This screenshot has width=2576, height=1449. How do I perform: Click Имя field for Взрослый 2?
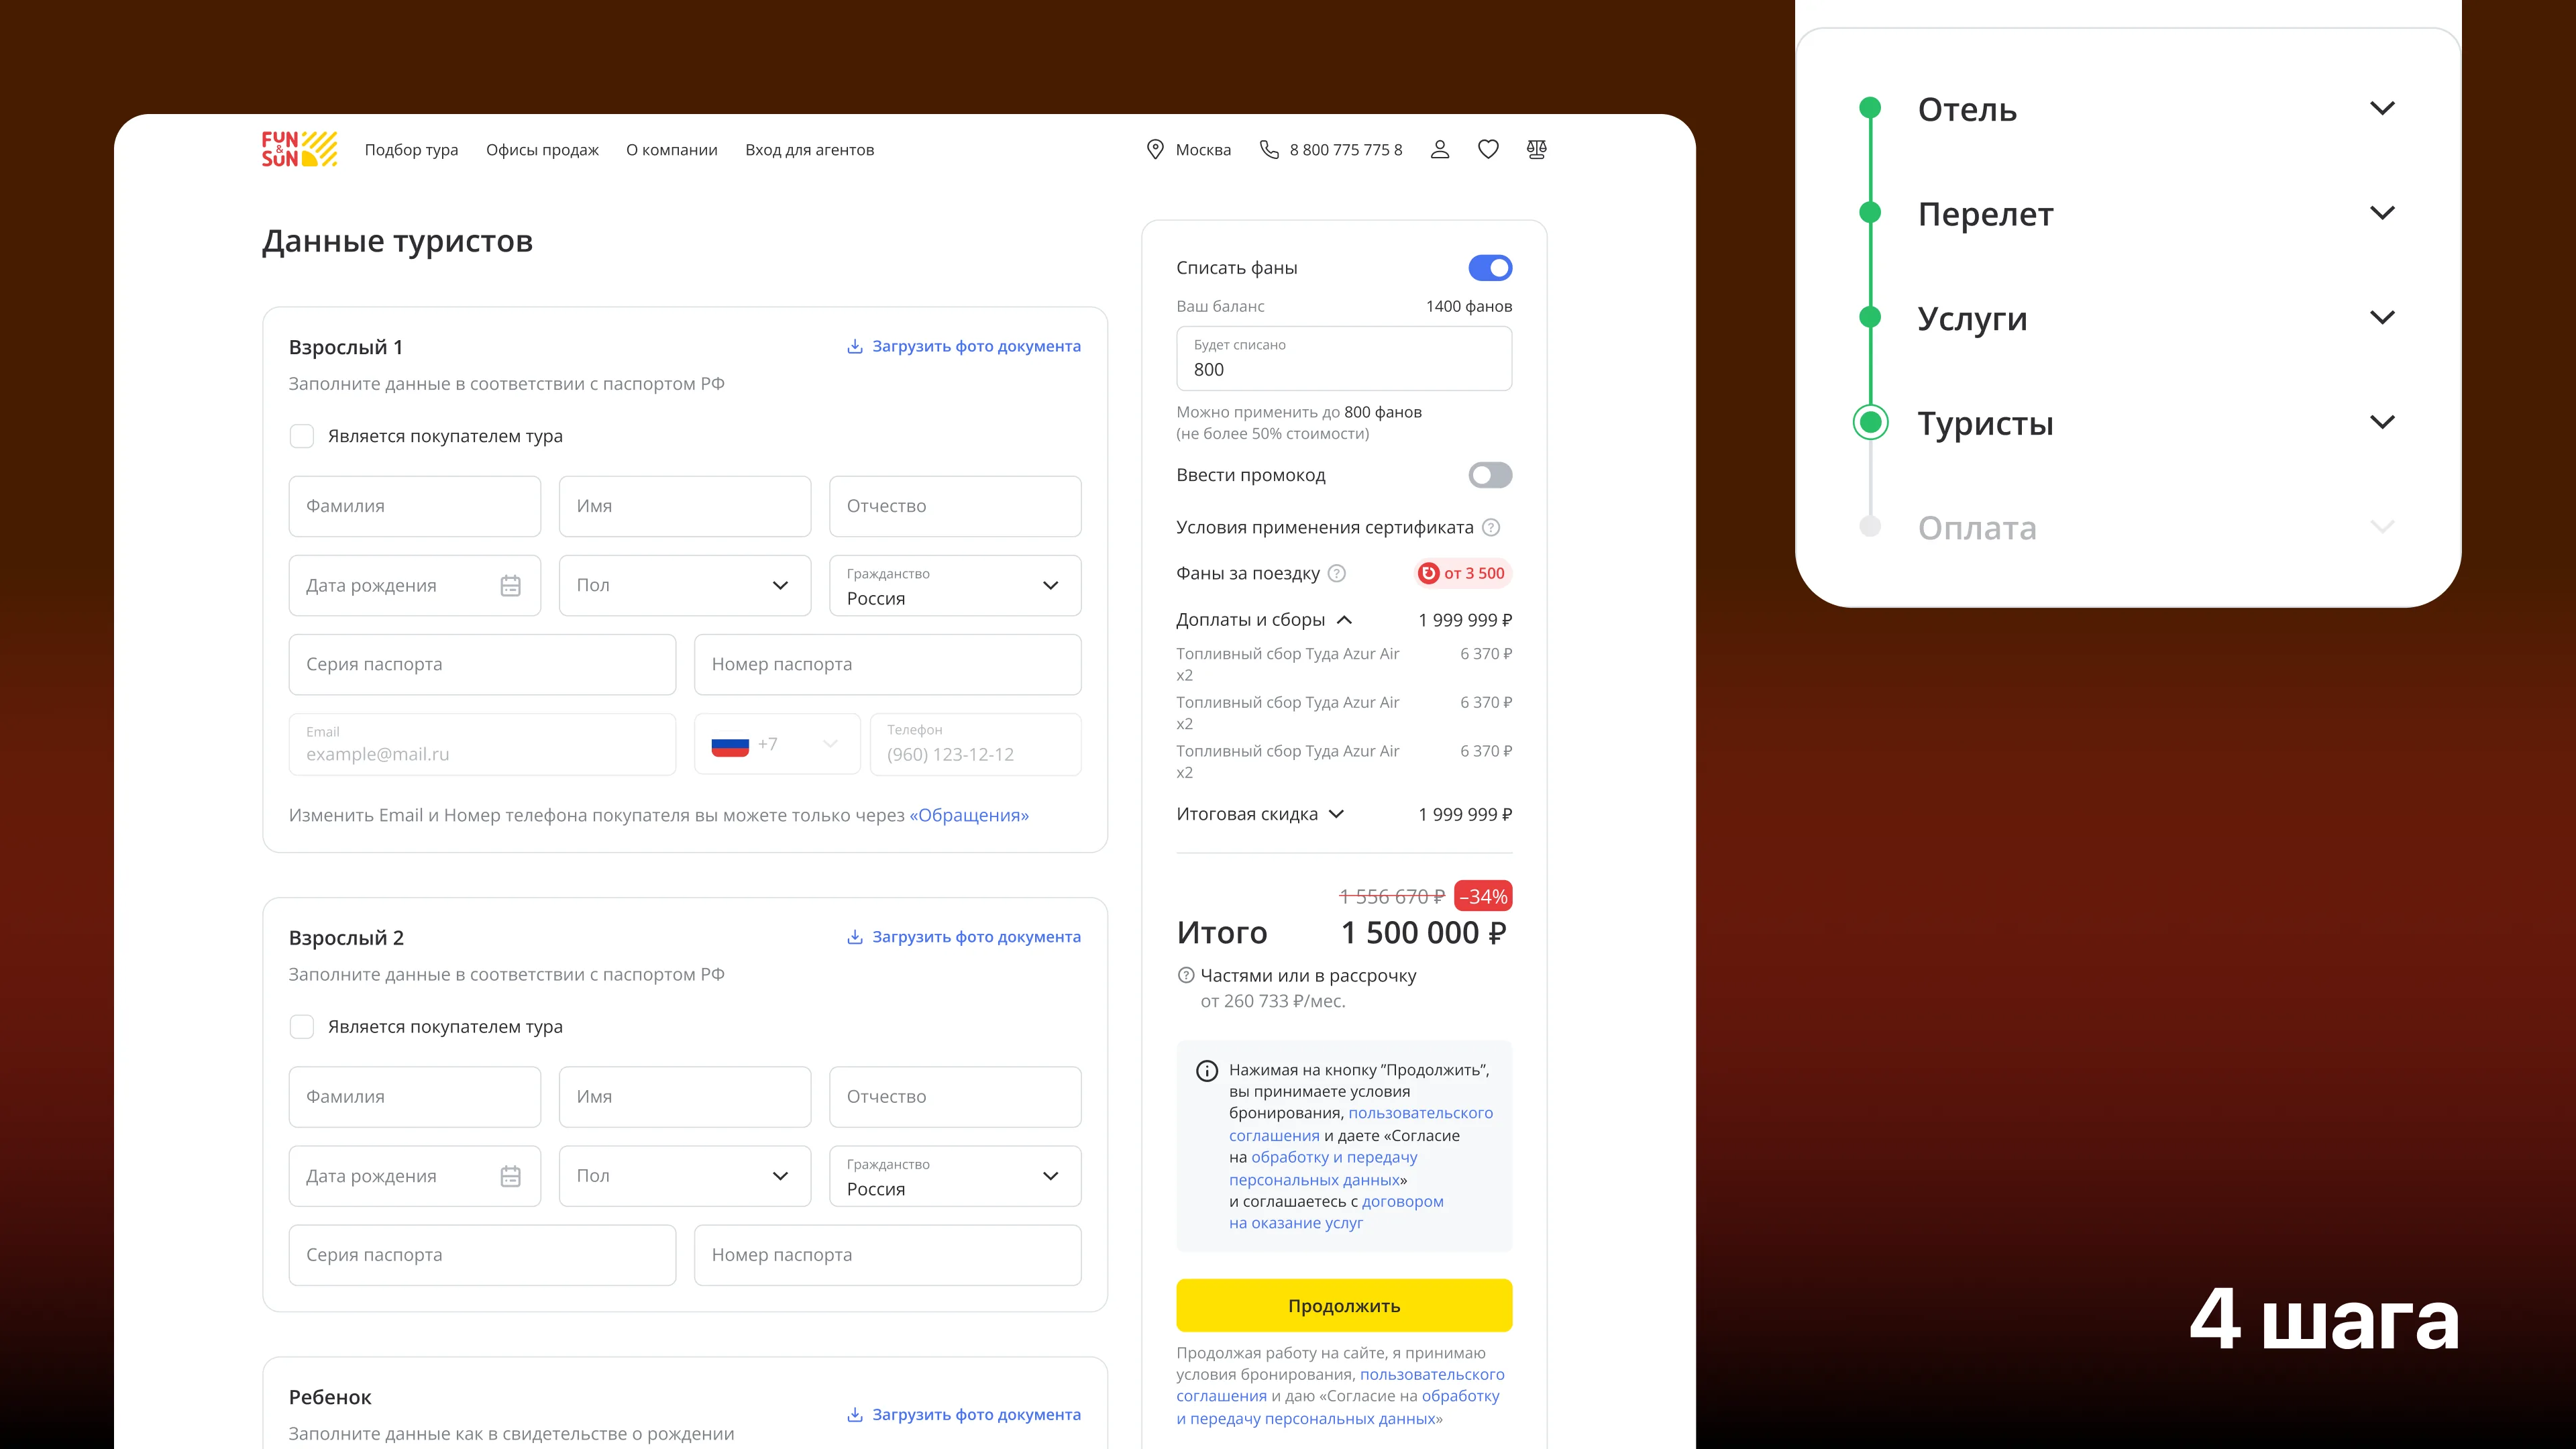point(685,1097)
